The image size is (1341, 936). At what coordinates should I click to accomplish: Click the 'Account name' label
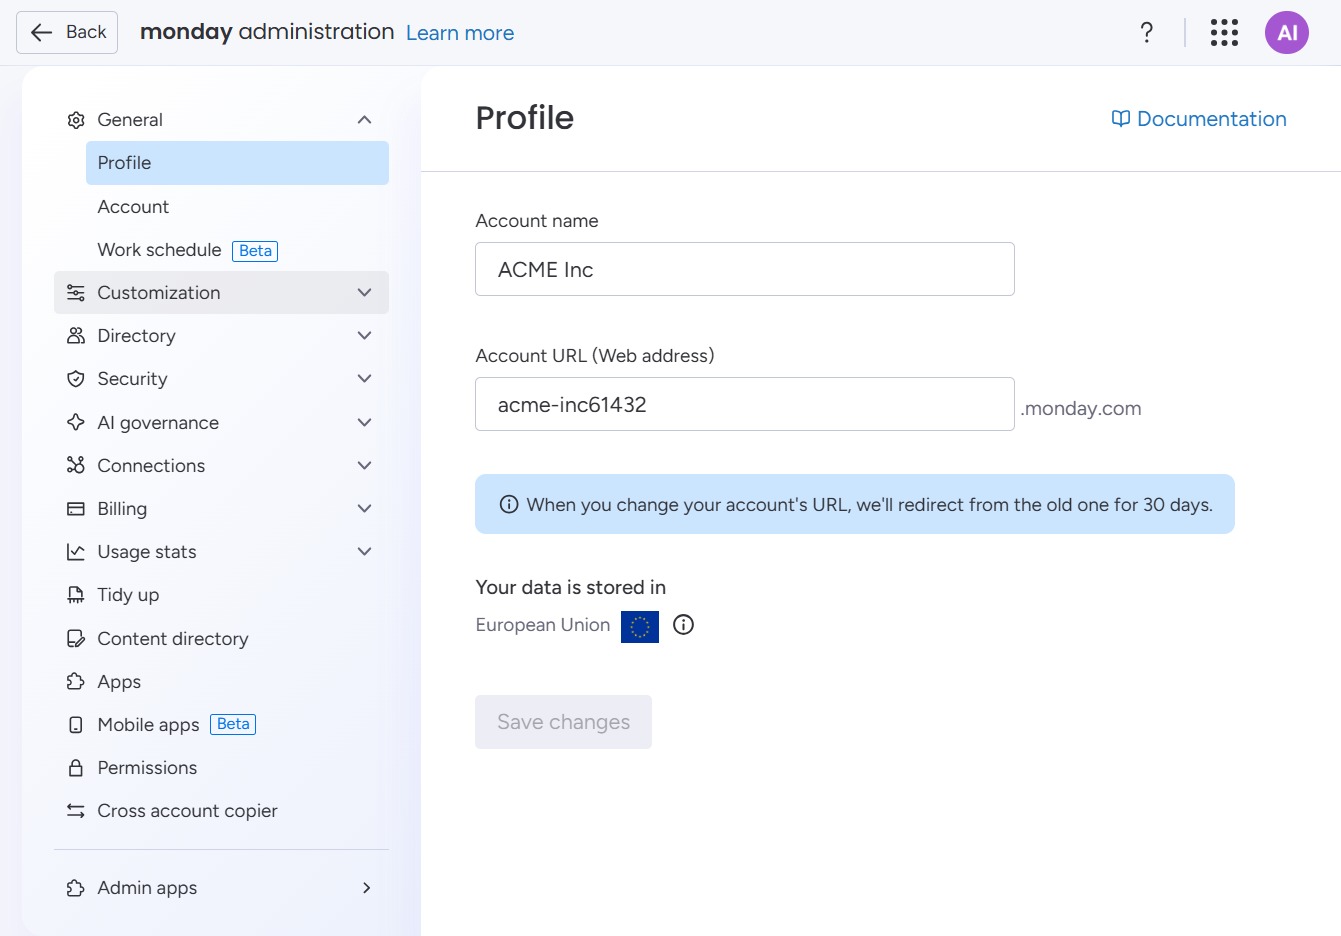click(x=537, y=221)
